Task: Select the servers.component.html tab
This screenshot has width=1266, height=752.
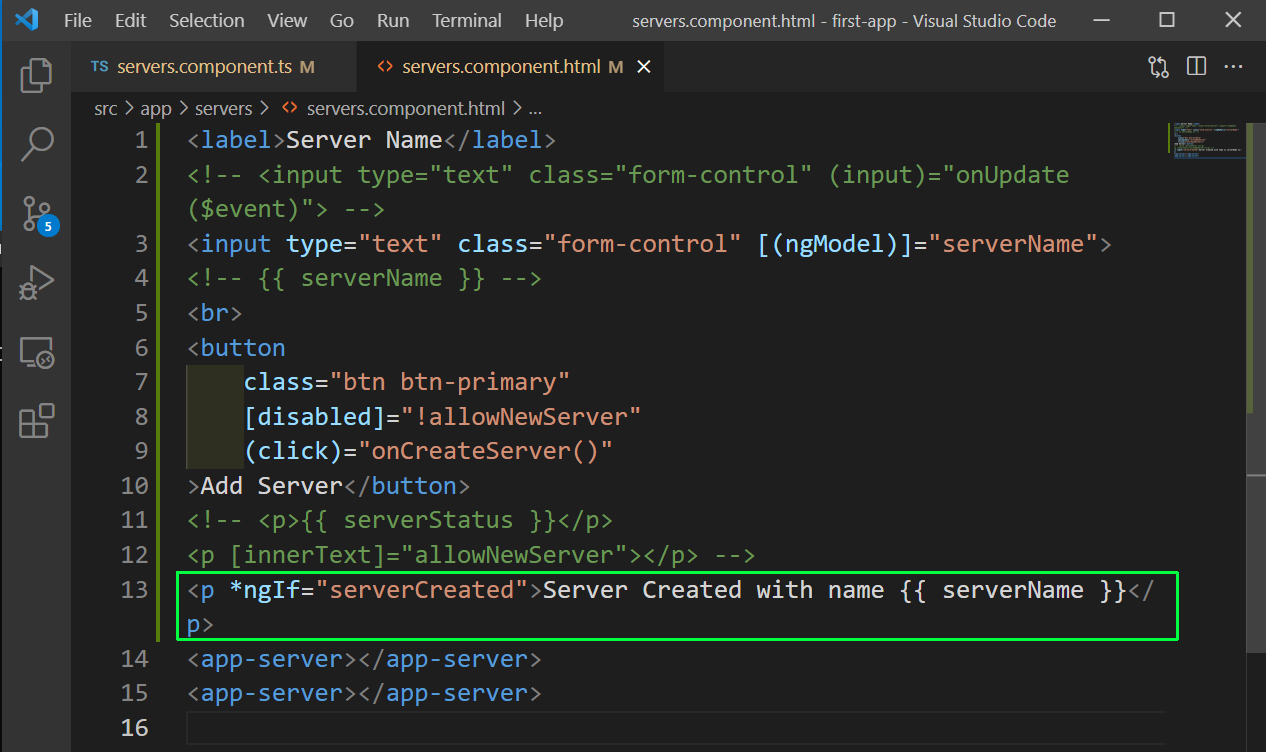Action: click(x=510, y=67)
